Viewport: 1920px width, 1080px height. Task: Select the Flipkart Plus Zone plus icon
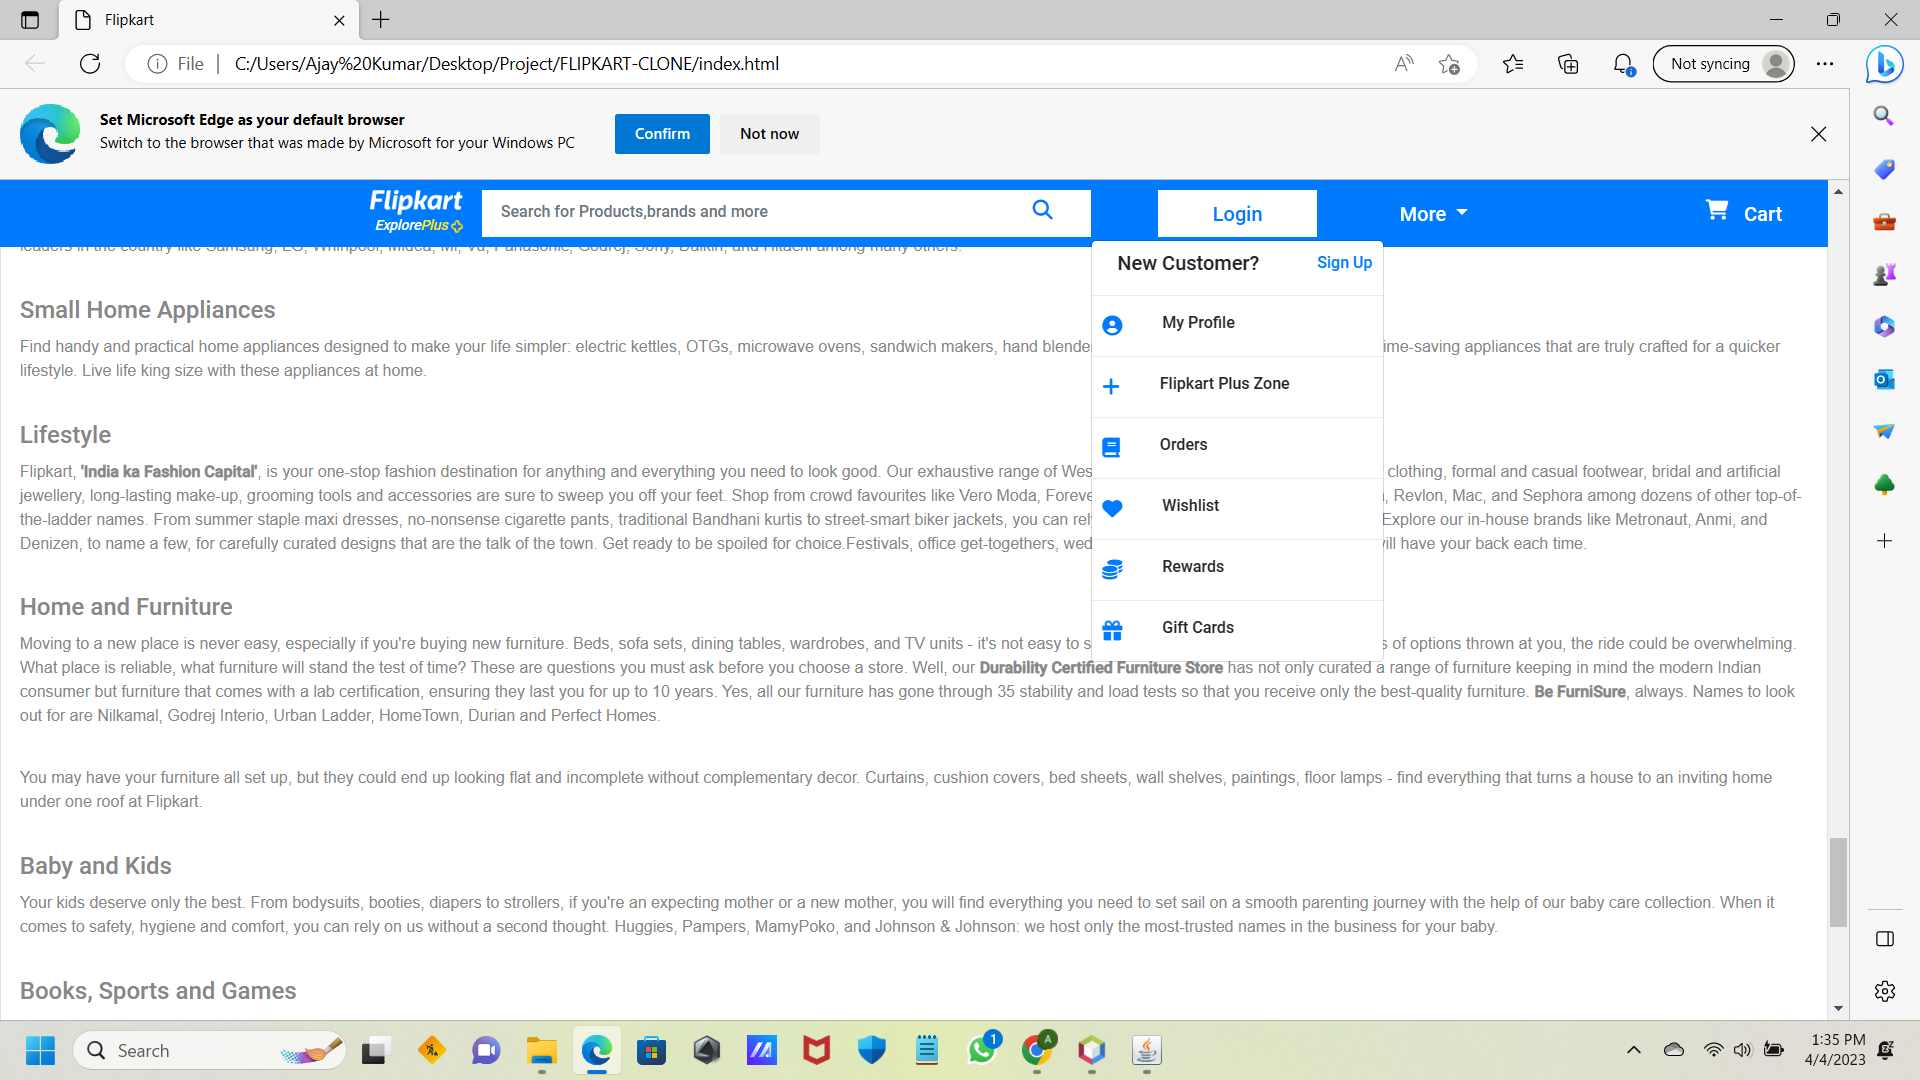[x=1112, y=386]
